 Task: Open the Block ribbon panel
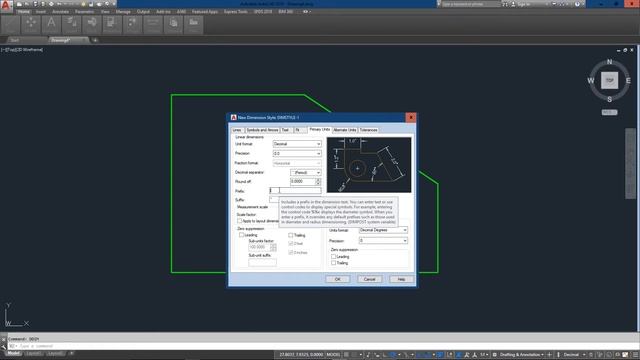pos(92,25)
